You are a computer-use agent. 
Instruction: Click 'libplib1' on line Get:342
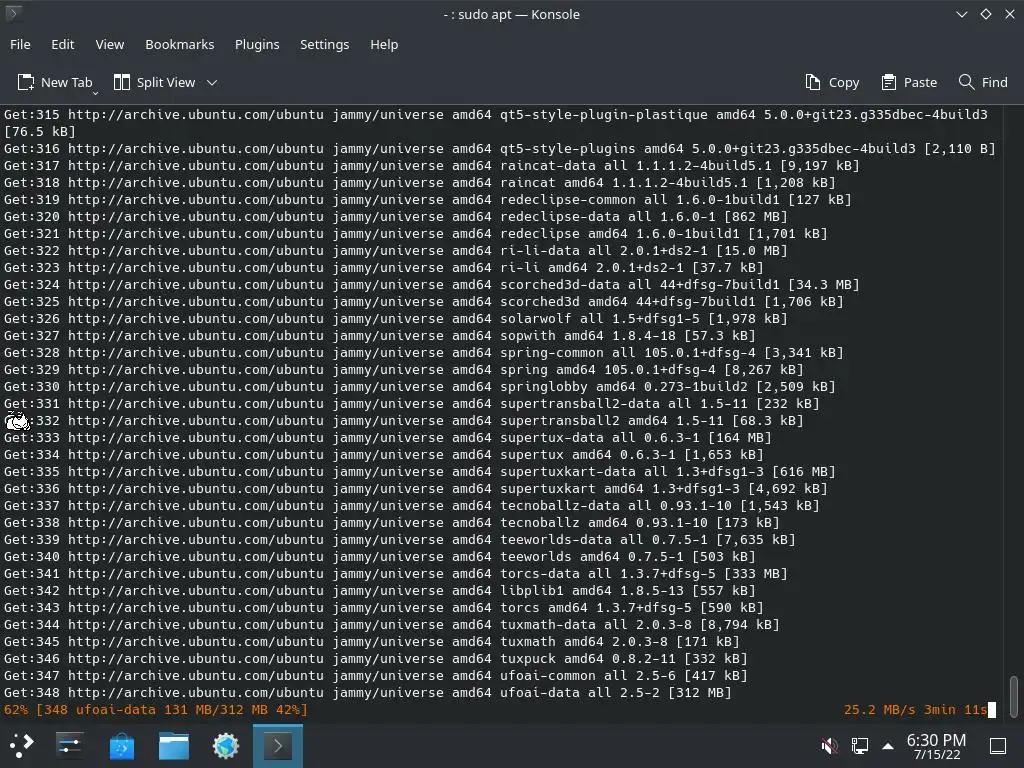tap(532, 590)
